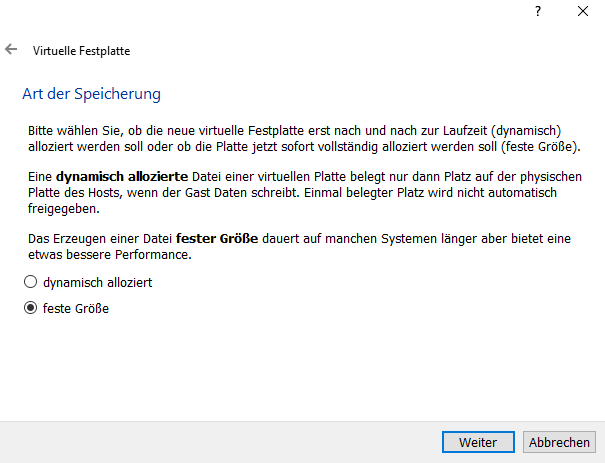The width and height of the screenshot is (605, 463).
Task: Close the Virtuelle Festplatte dialog window
Action: tap(583, 12)
